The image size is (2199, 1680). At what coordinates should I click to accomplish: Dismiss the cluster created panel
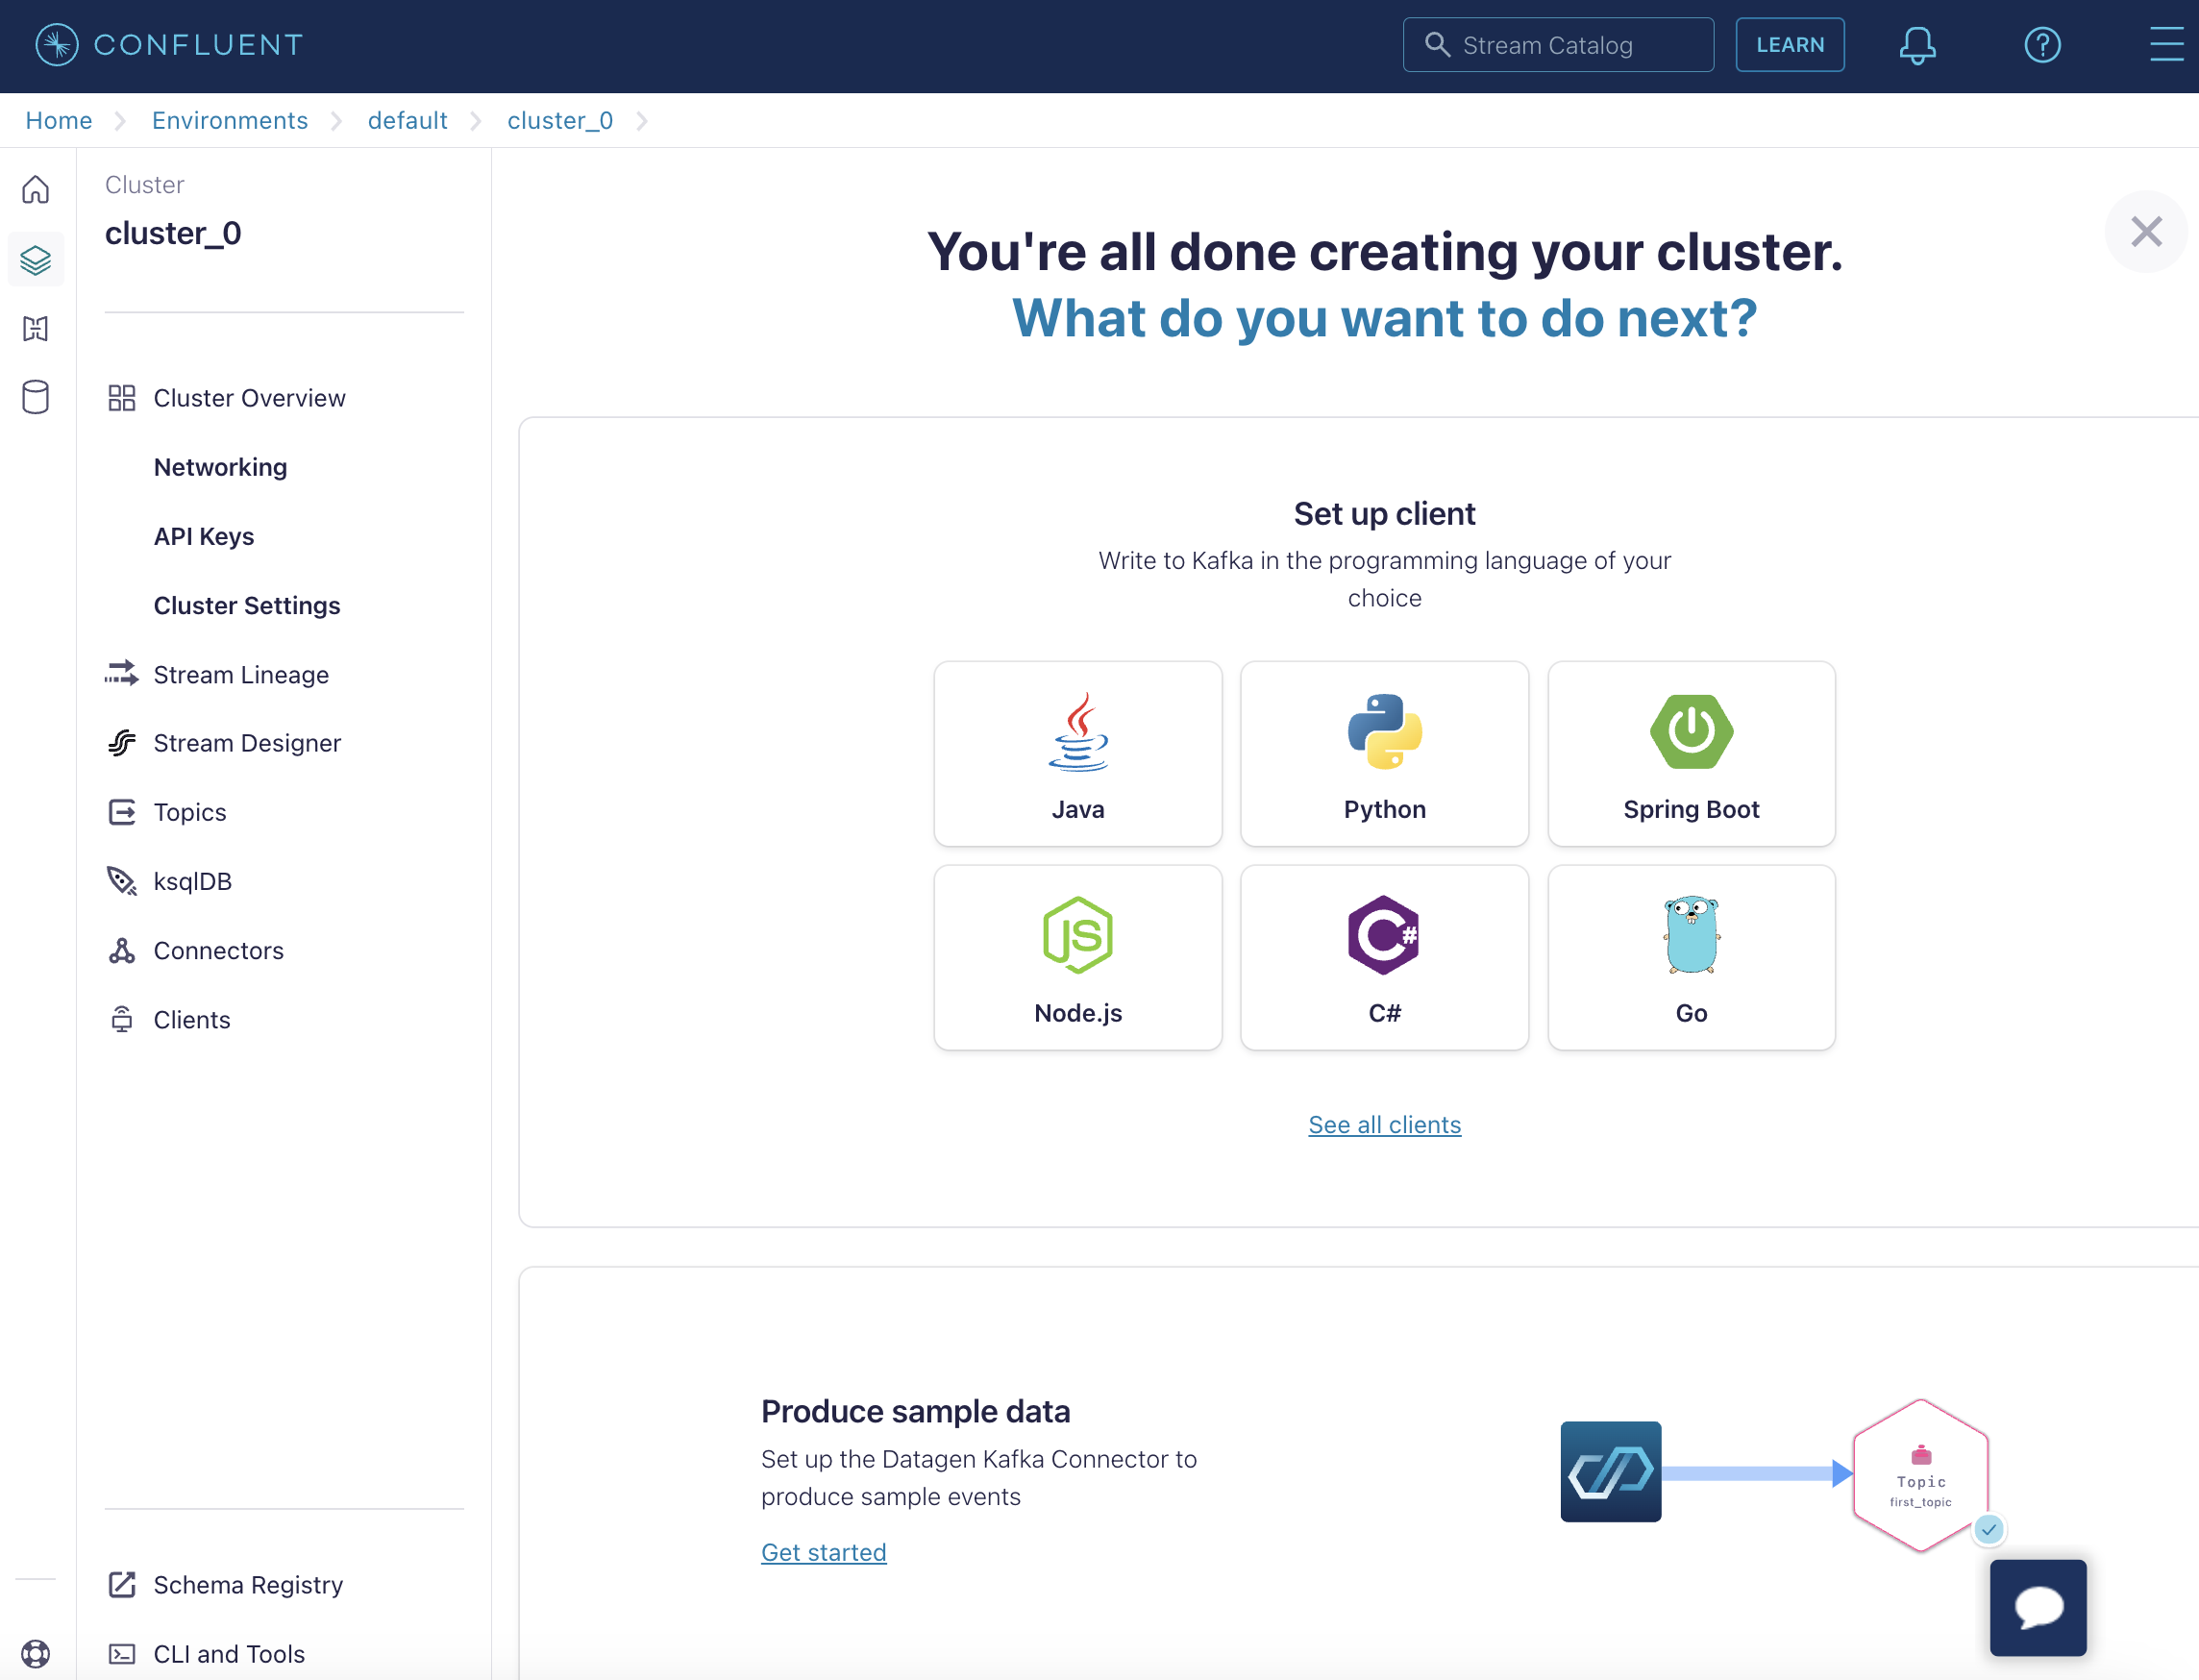pos(2146,232)
